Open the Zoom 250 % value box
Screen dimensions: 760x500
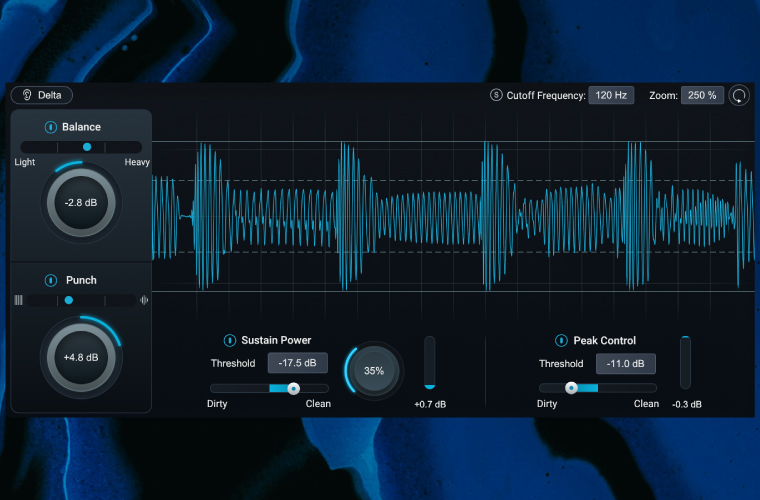point(701,95)
